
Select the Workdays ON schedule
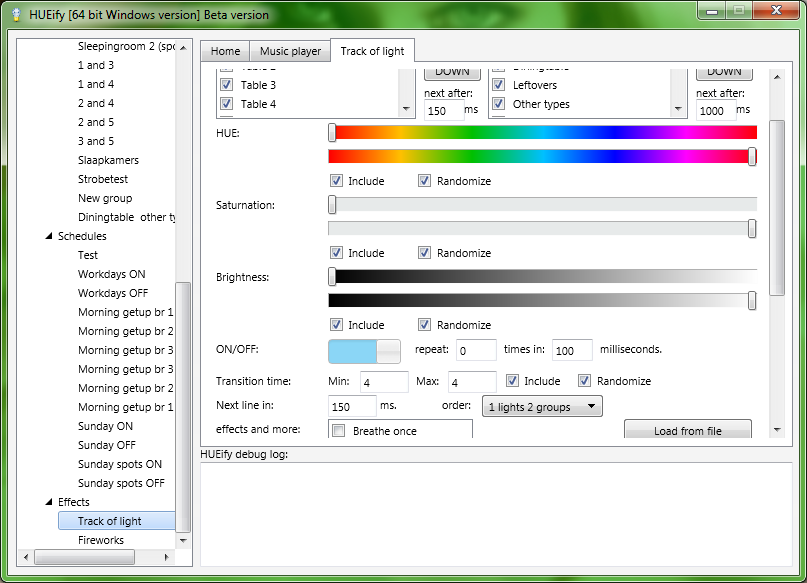tap(112, 274)
